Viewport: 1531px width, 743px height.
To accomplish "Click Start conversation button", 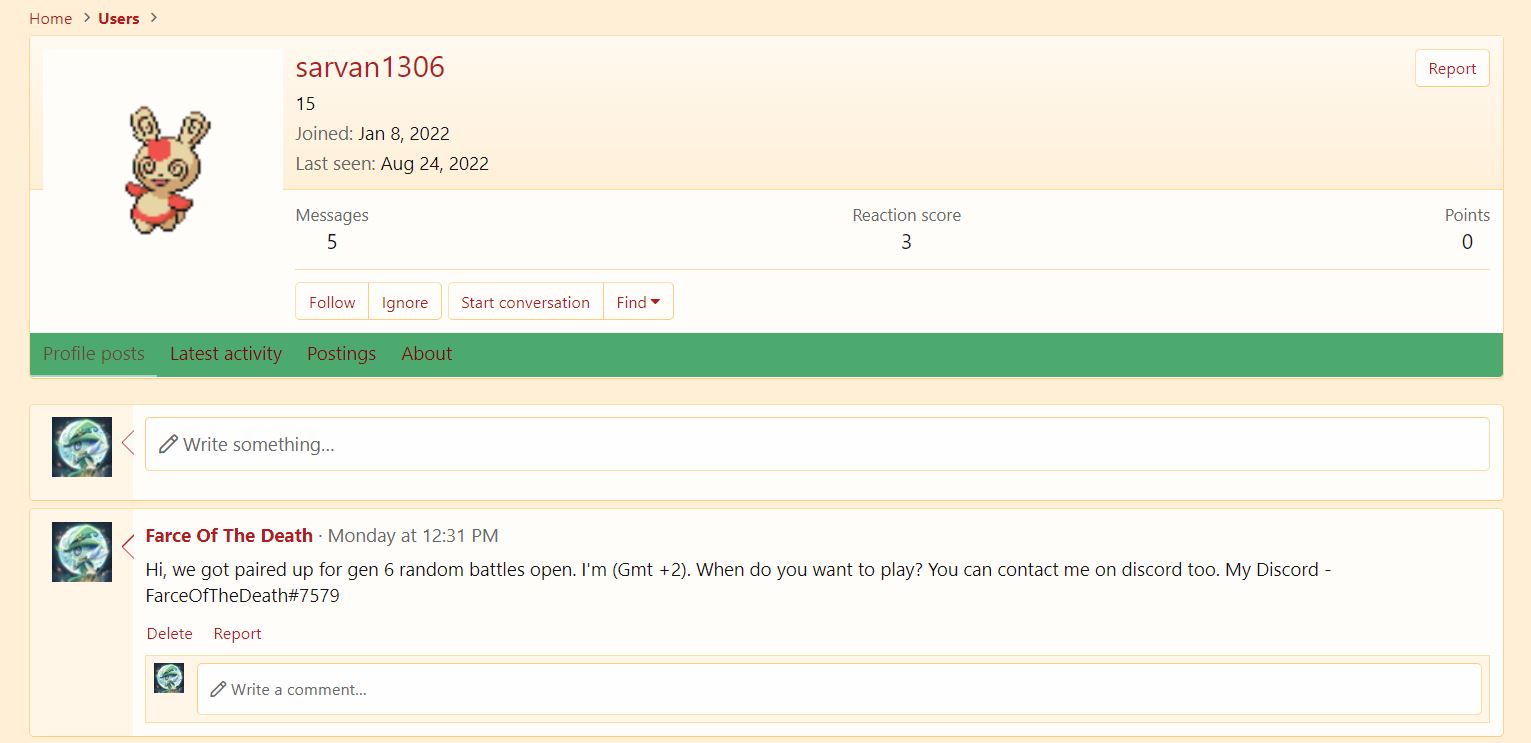I will point(525,302).
